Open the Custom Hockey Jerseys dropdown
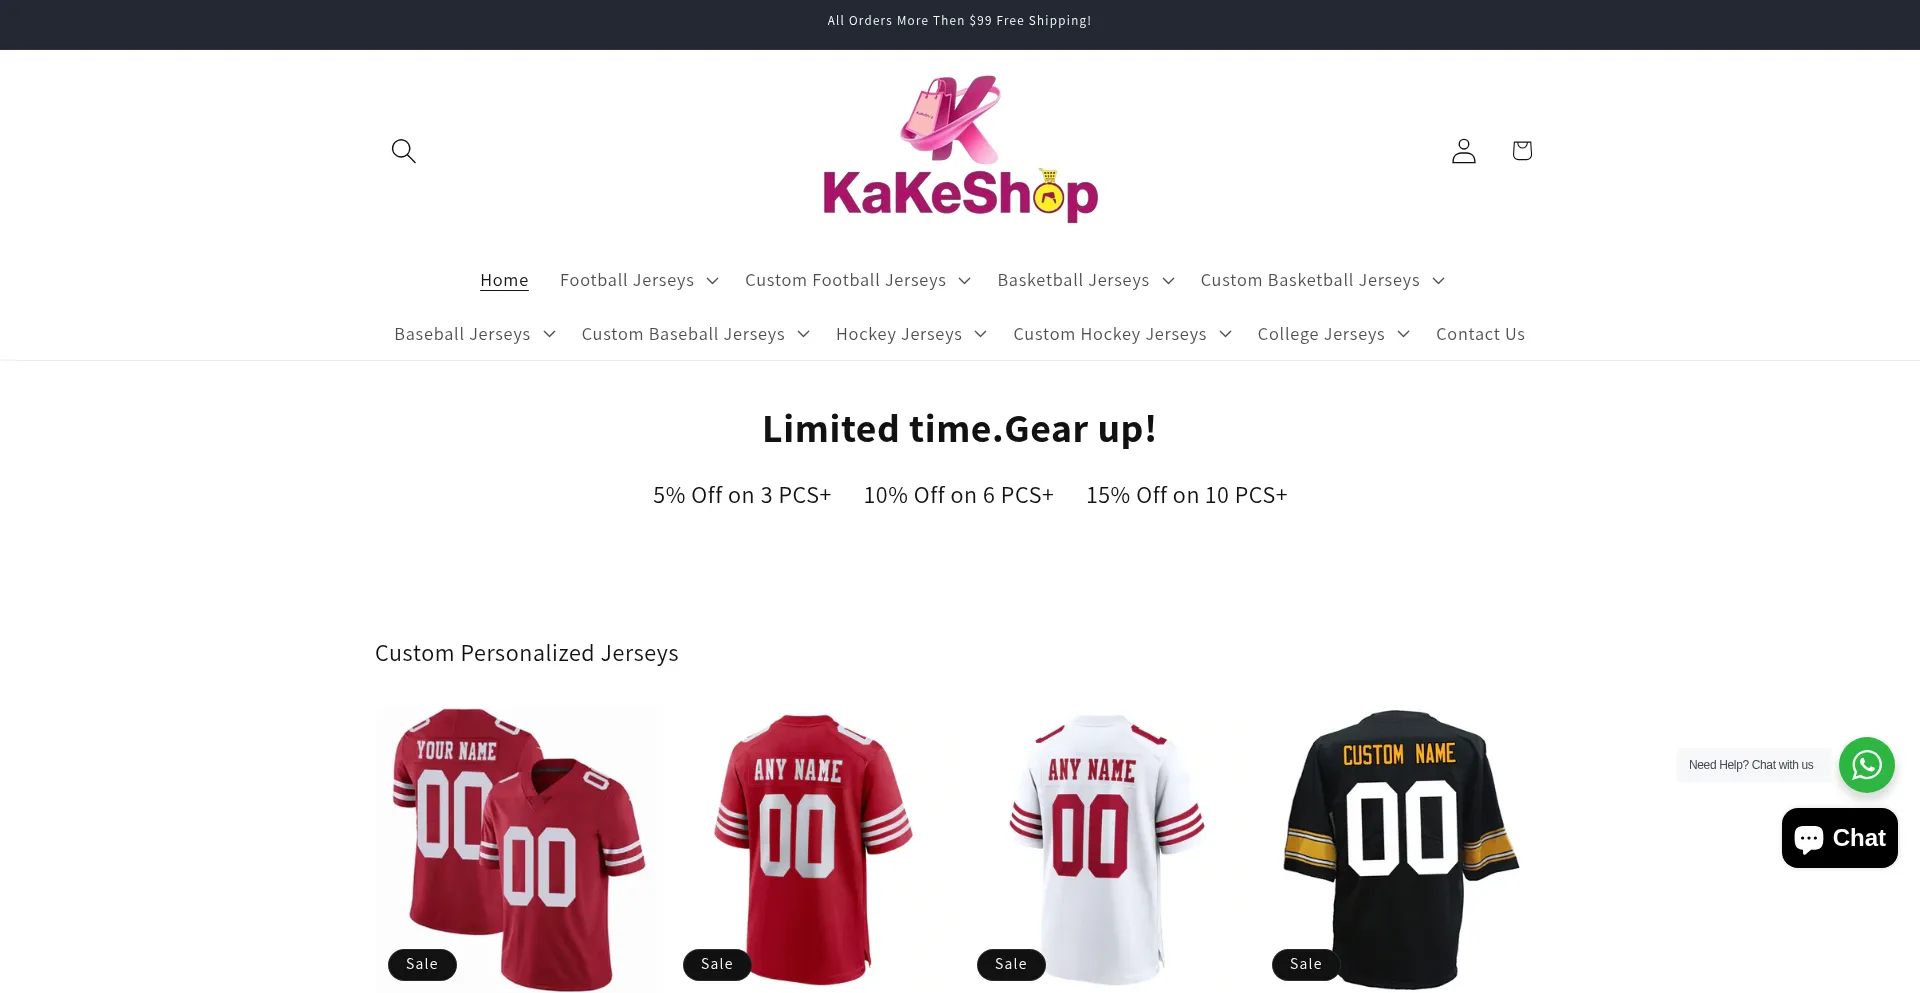The image size is (1920, 993). point(1122,334)
